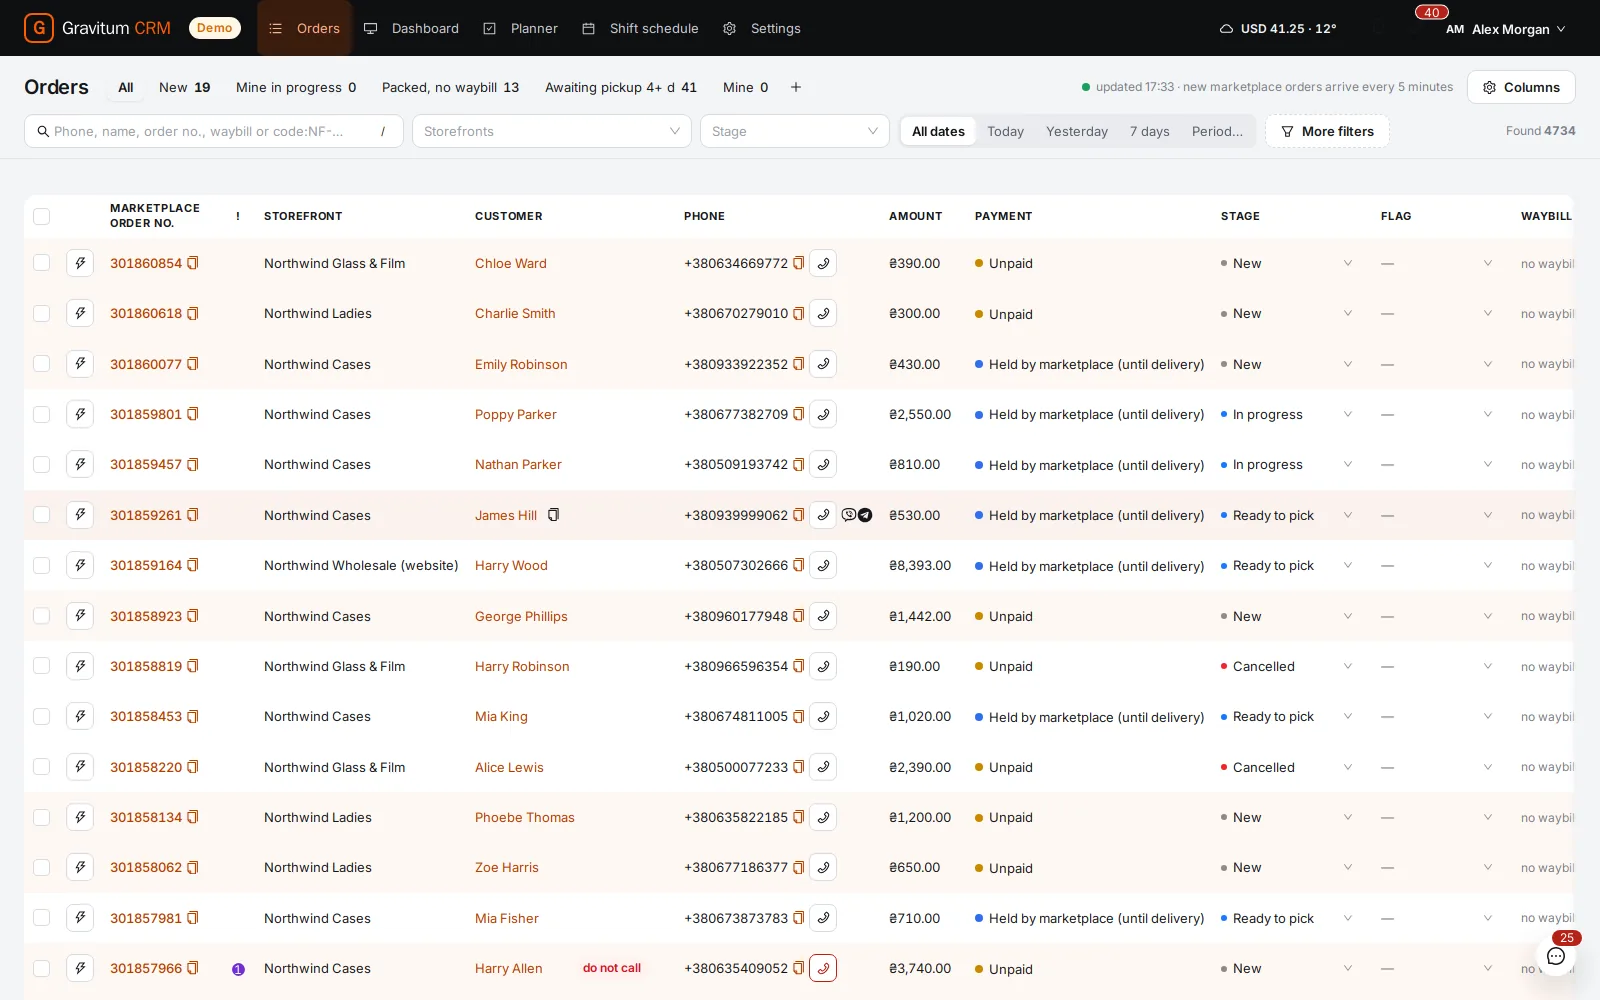Select the Period... date range option
Image resolution: width=1600 pixels, height=1000 pixels.
pos(1217,131)
